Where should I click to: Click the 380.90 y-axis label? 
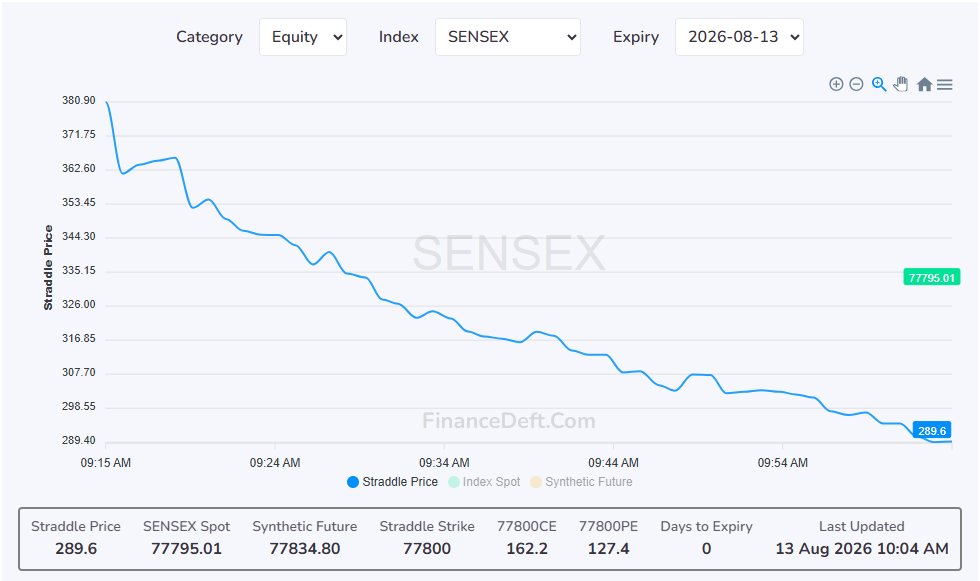(79, 101)
